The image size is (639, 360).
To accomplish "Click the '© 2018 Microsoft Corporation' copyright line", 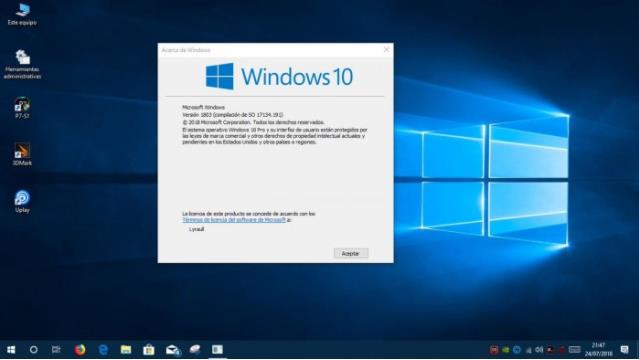I will 253,122.
